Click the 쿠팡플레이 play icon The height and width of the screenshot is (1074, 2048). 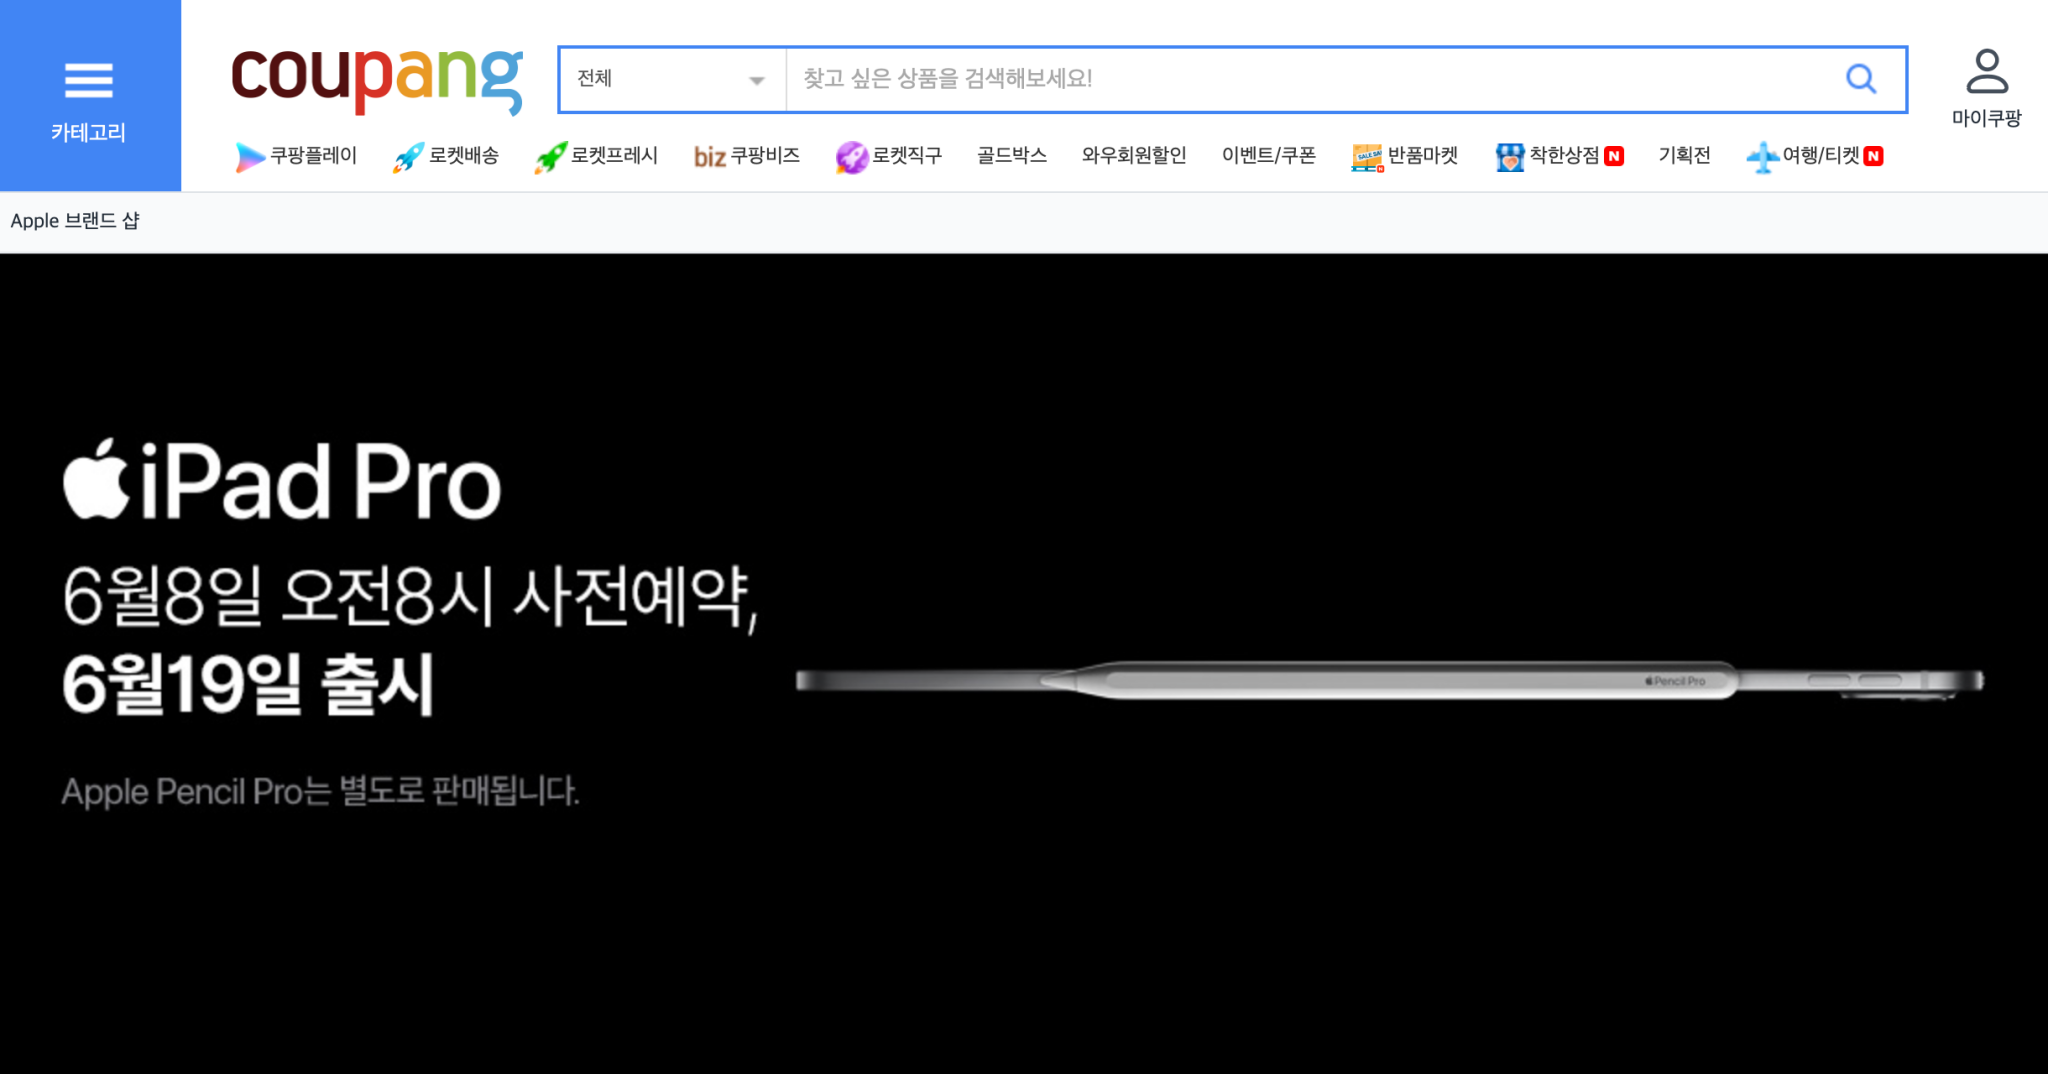coord(249,157)
